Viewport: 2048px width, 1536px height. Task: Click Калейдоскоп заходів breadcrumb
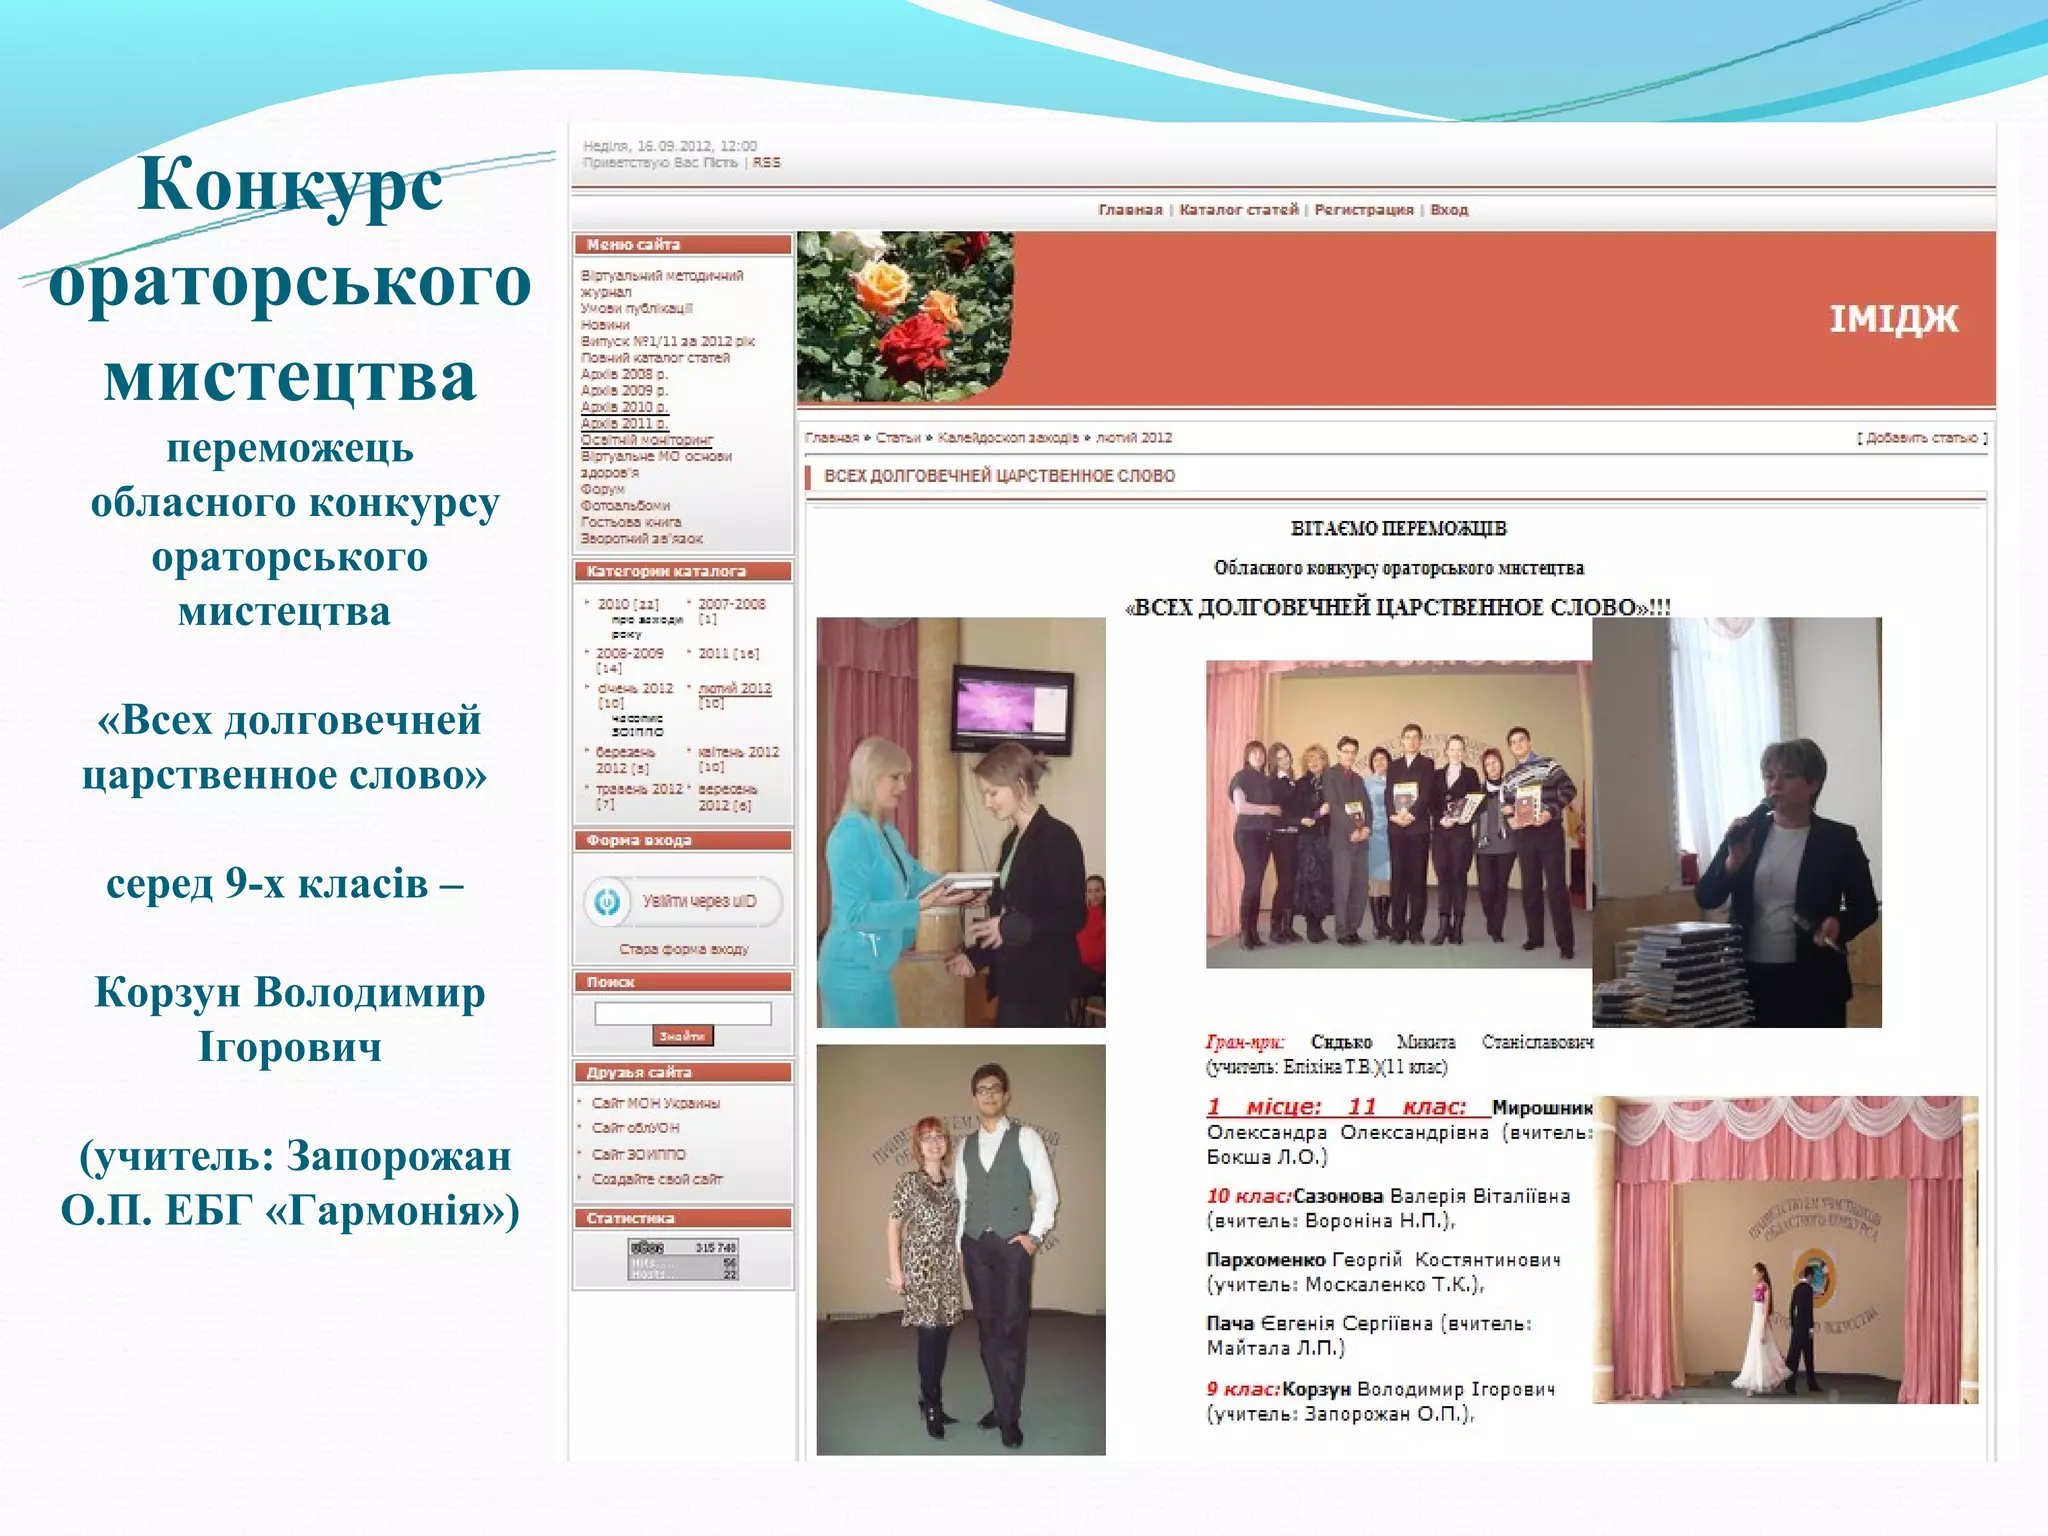[x=1008, y=438]
